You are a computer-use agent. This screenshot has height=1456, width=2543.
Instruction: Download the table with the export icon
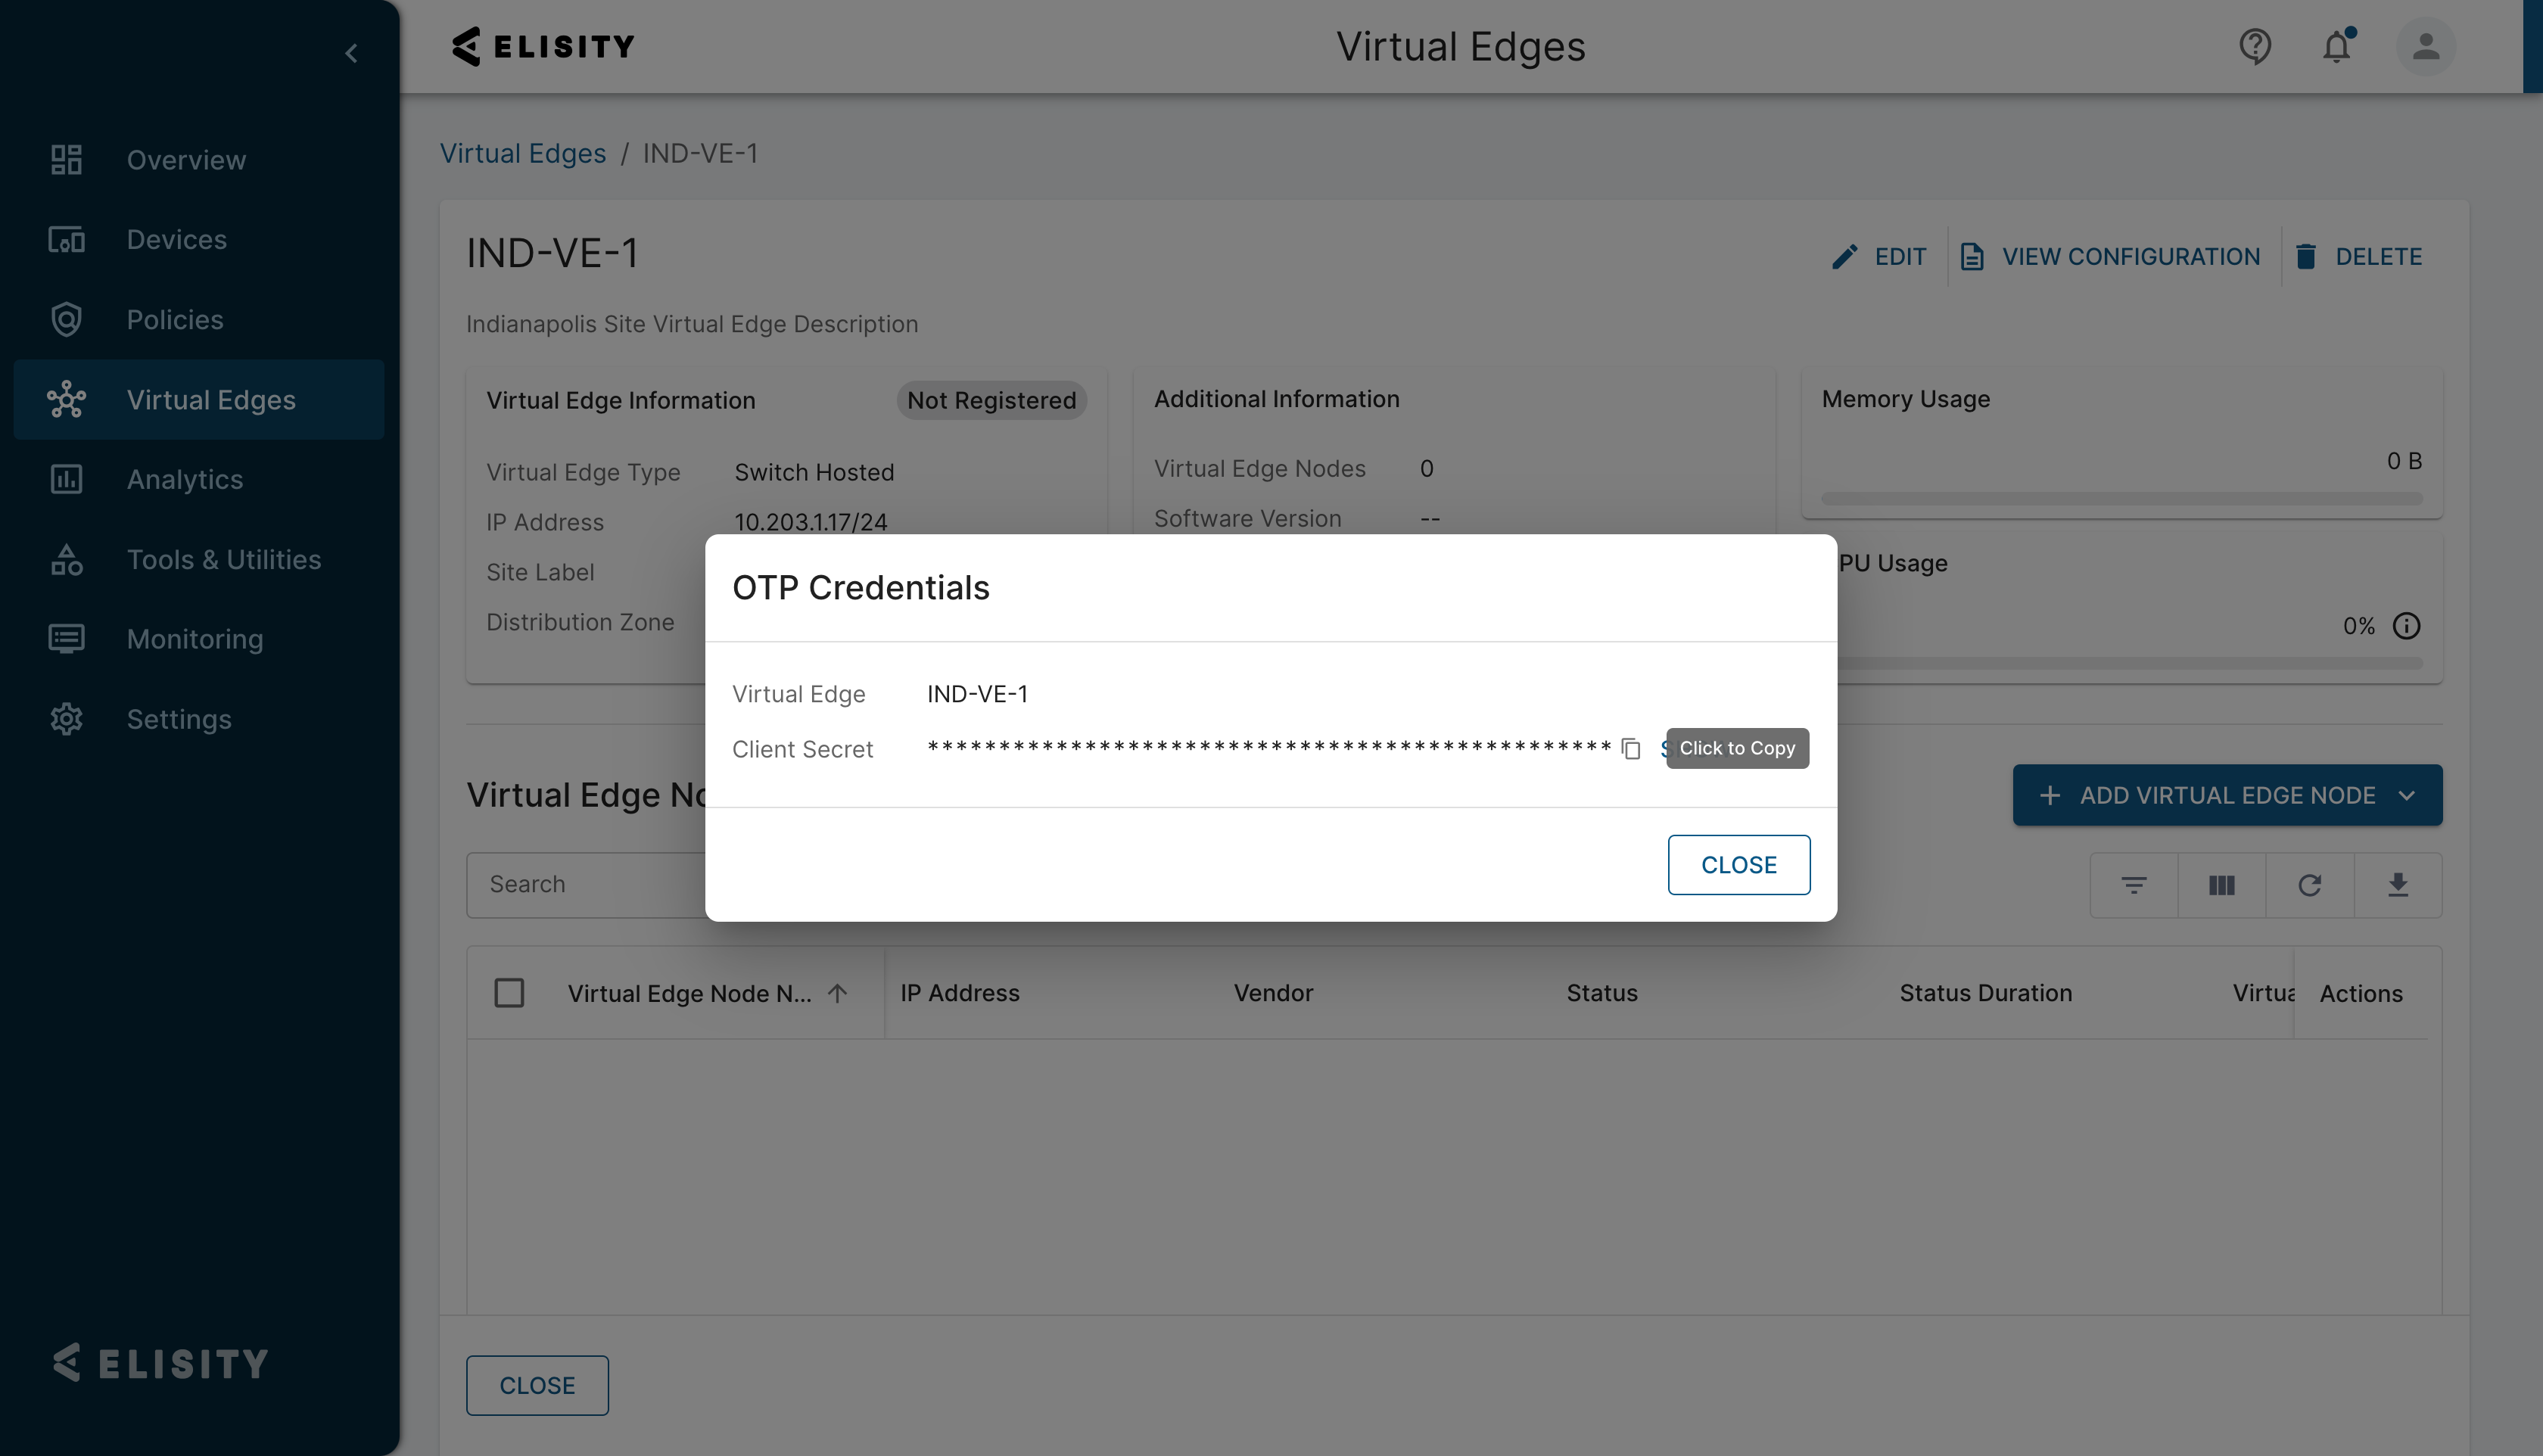(x=2397, y=885)
